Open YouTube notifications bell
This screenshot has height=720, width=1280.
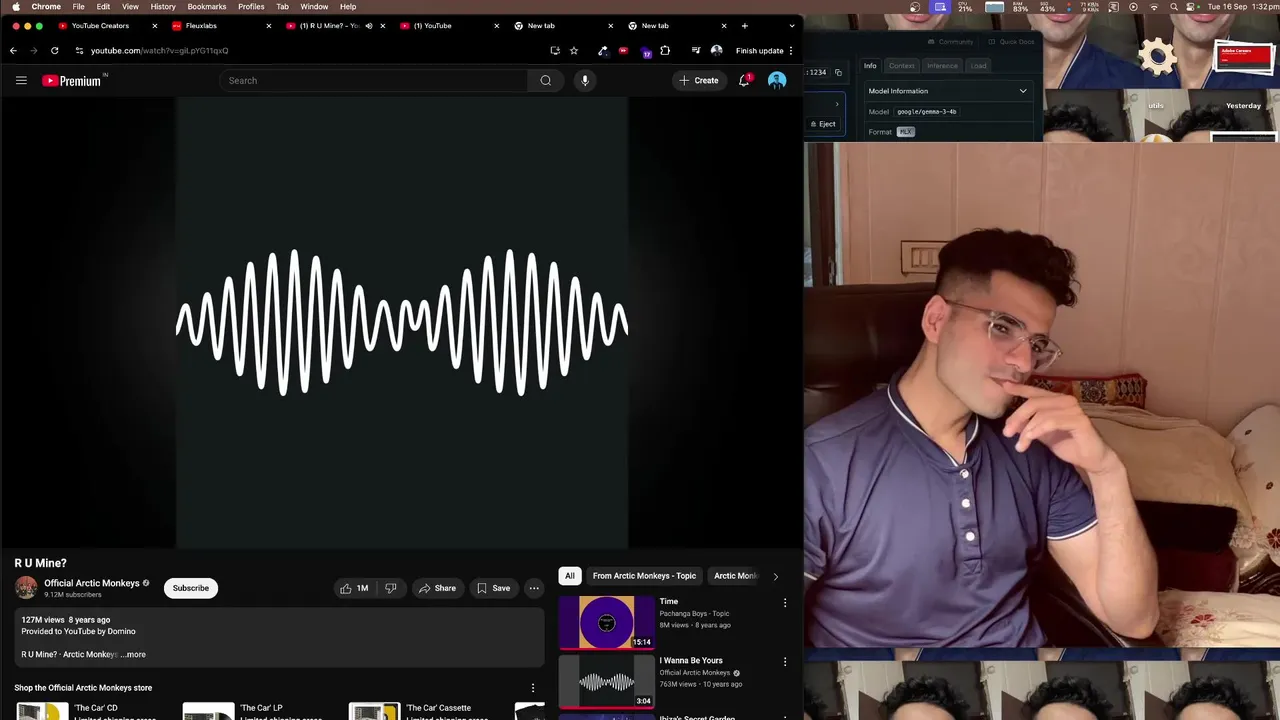744,80
